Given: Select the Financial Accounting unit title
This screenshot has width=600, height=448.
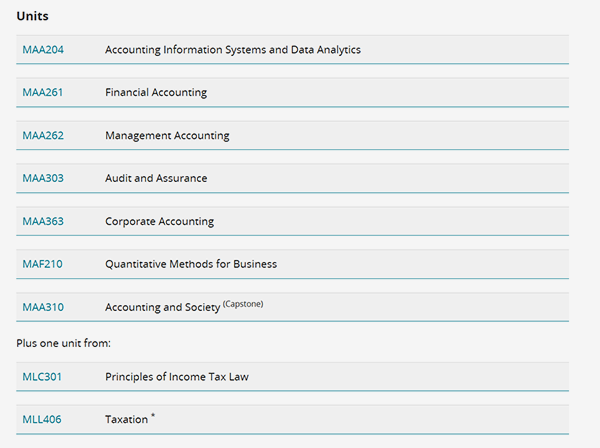Looking at the screenshot, I should point(156,93).
